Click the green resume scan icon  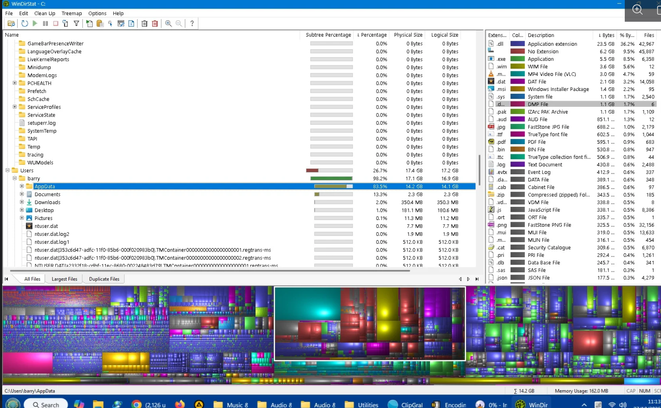click(35, 24)
